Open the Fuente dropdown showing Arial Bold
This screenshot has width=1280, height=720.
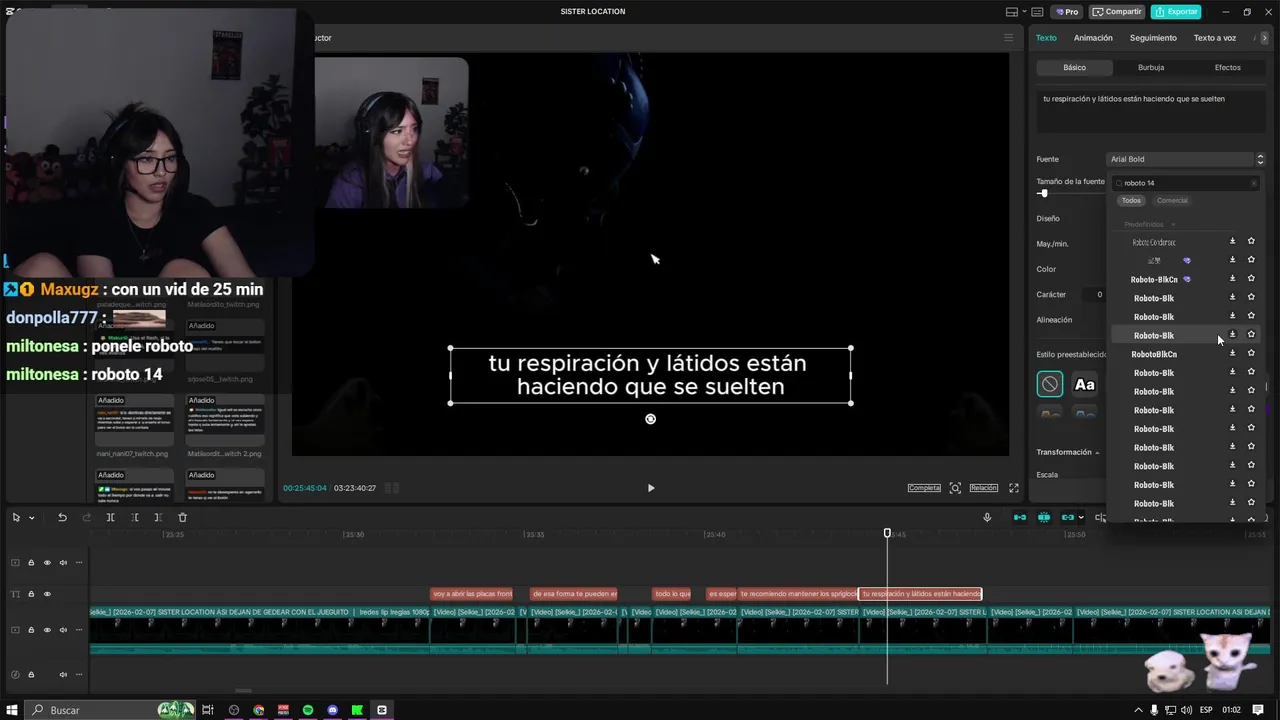[x=1186, y=159]
